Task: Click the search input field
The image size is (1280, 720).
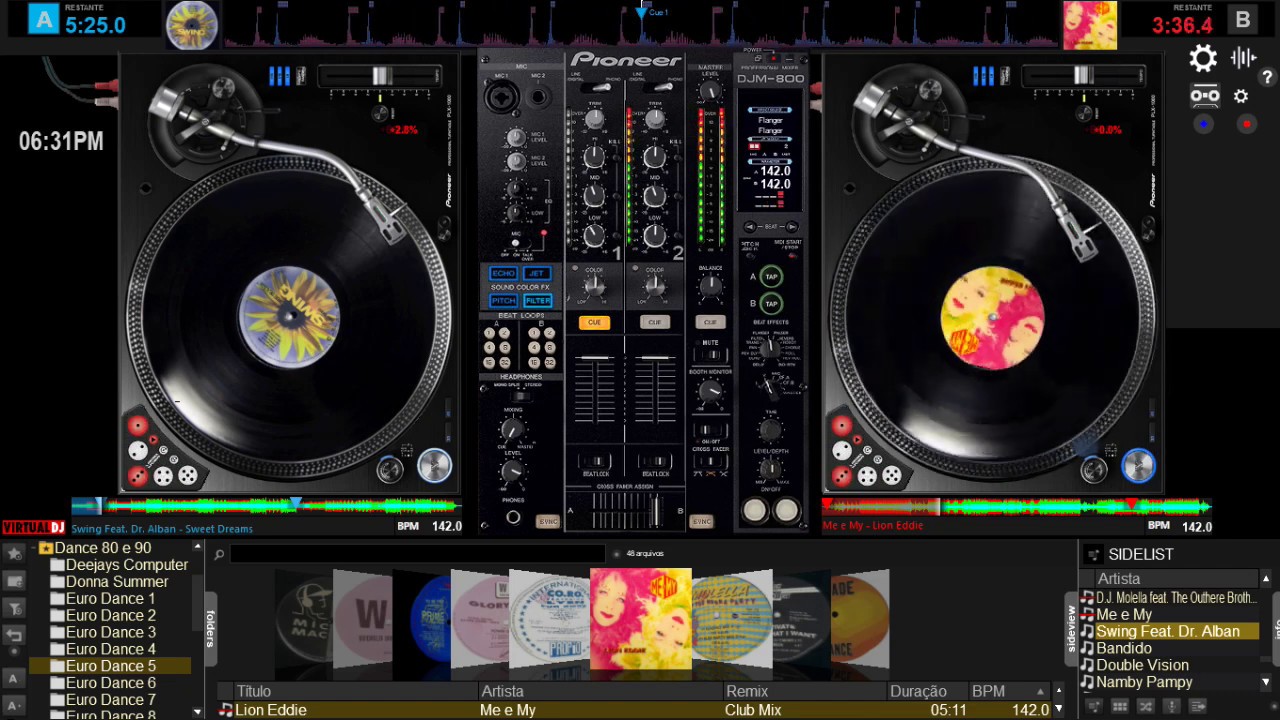Action: coord(418,554)
